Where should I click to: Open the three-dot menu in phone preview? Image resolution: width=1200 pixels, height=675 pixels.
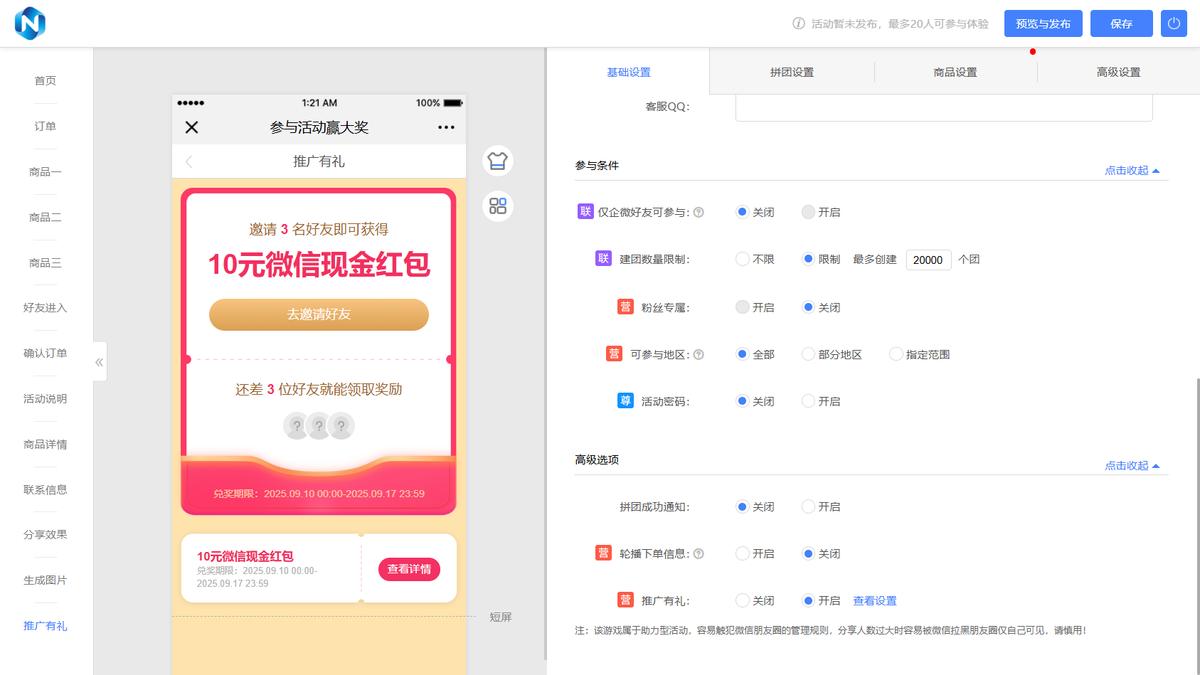pos(446,127)
